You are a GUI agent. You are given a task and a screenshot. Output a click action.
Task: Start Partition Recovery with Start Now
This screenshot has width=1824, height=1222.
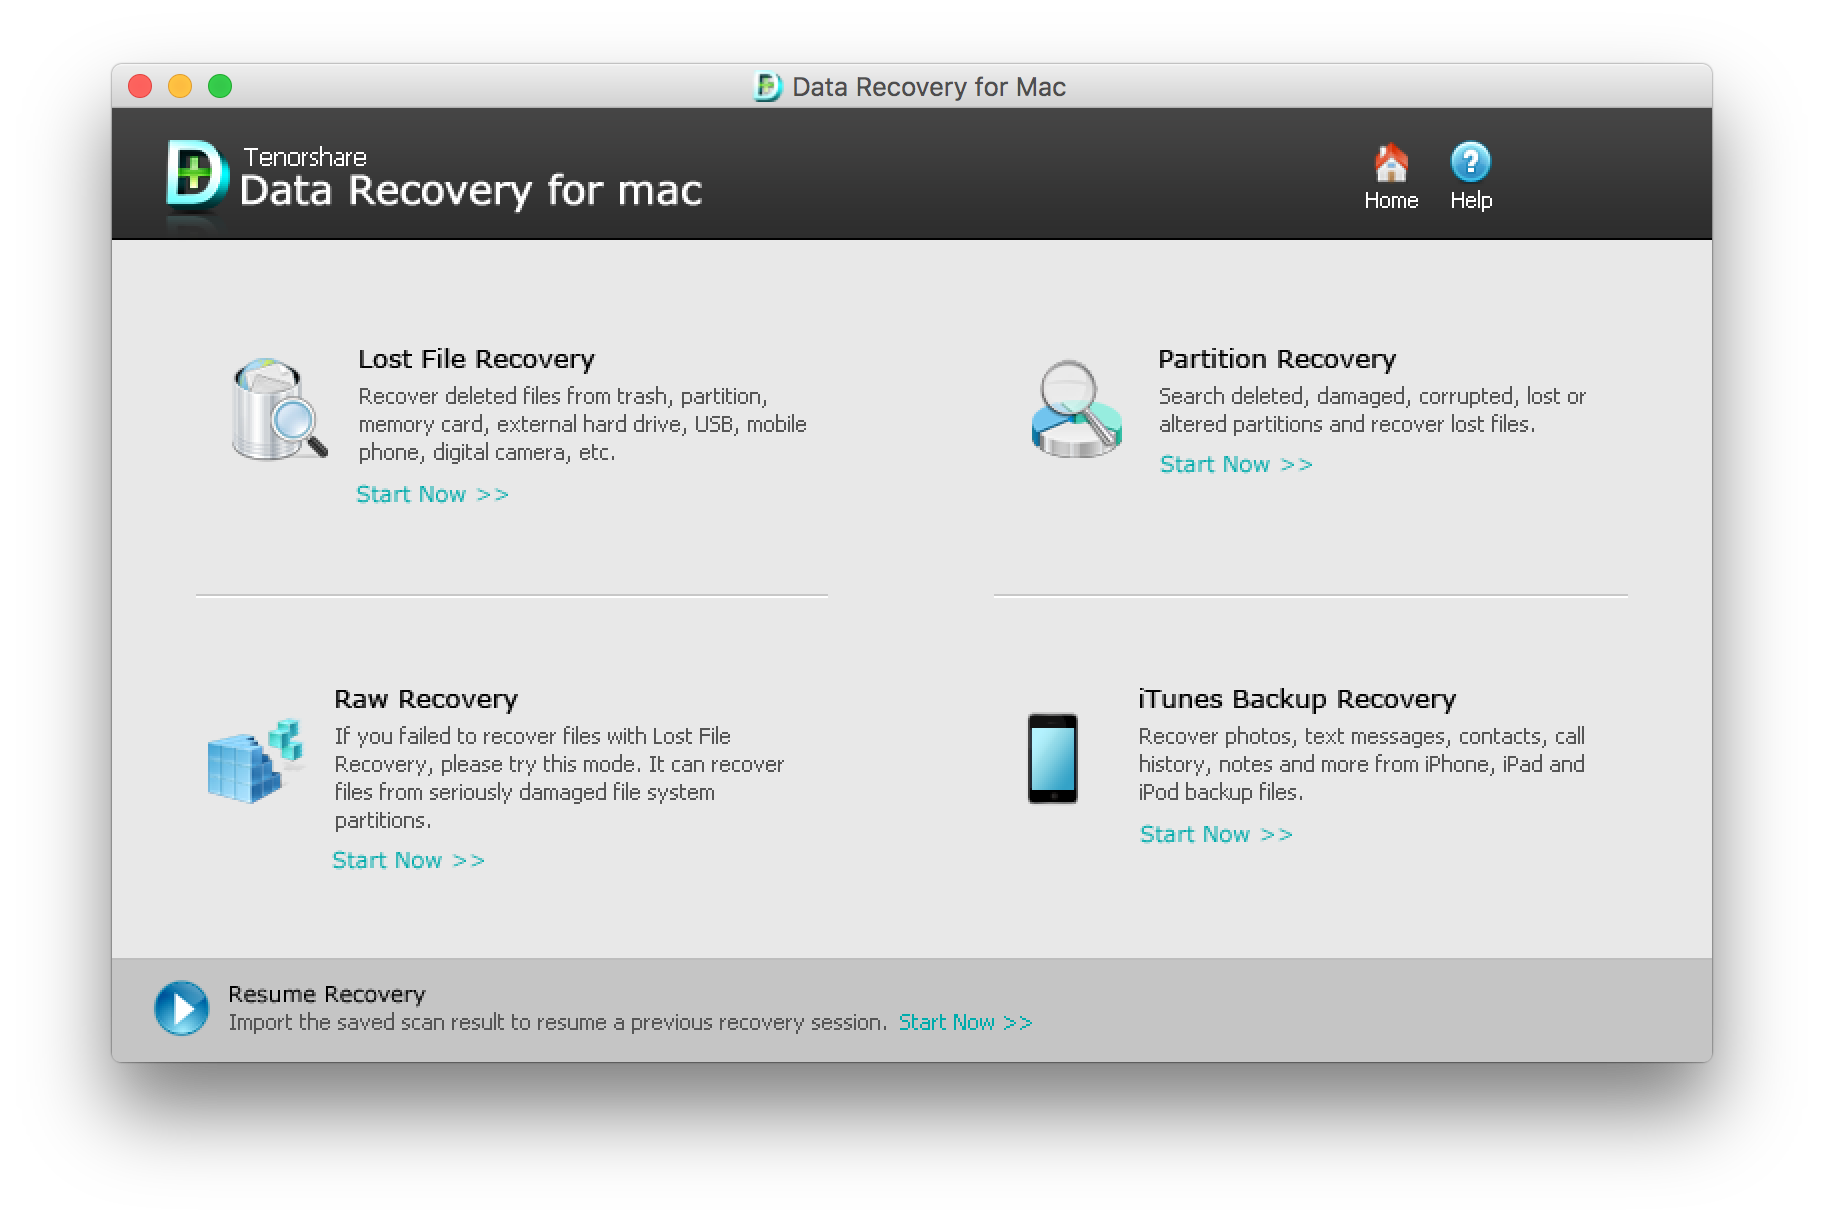pos(1236,464)
